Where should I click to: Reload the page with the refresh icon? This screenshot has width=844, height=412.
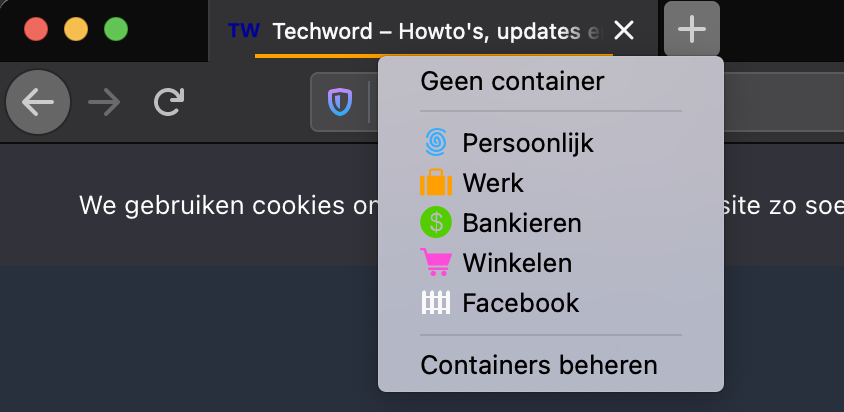pos(169,102)
